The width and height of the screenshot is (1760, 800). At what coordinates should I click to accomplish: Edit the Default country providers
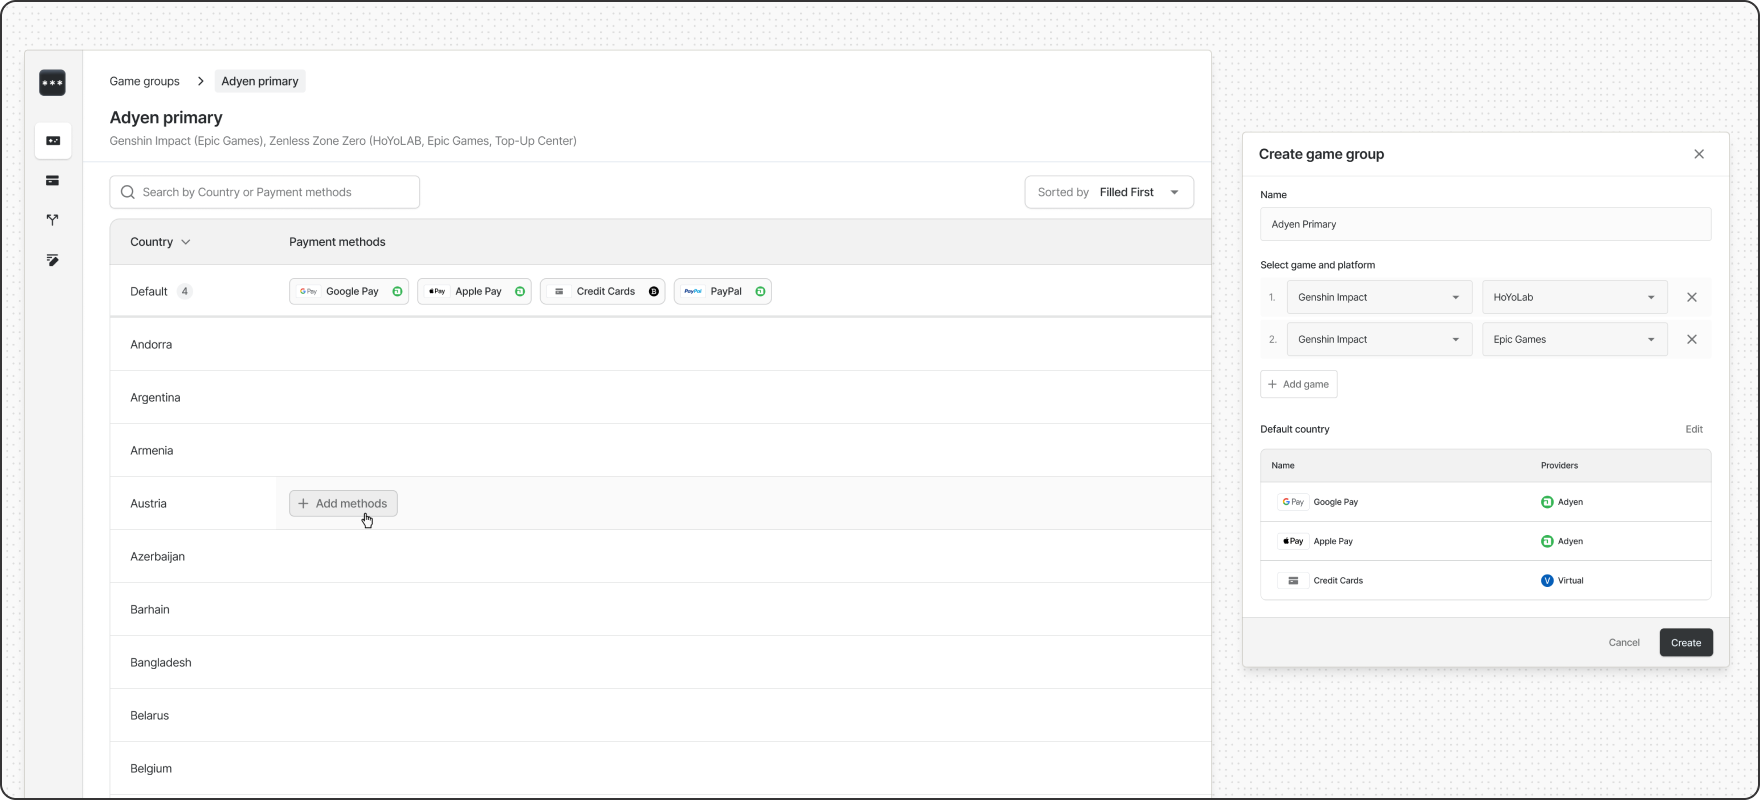pyautogui.click(x=1694, y=429)
